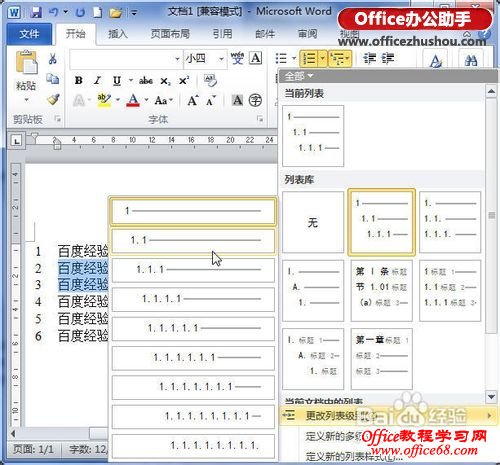The image size is (500, 465).
Task: Click the Save icon in quick access toolbar
Action: [x=36, y=13]
